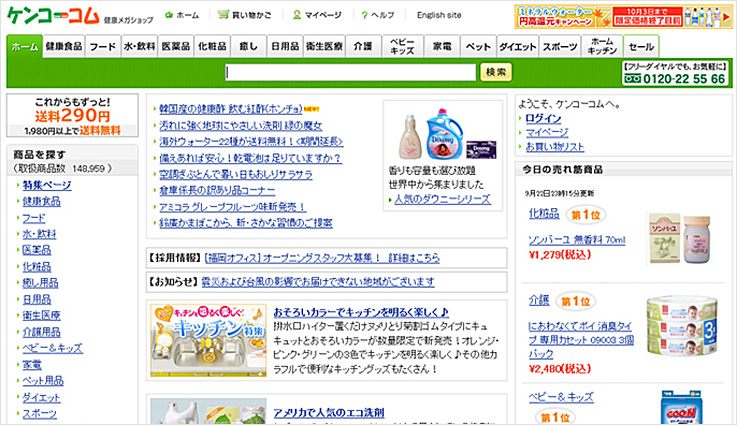Open sidebar ベビー&キッズ category
The height and width of the screenshot is (425, 737).
[53, 348]
